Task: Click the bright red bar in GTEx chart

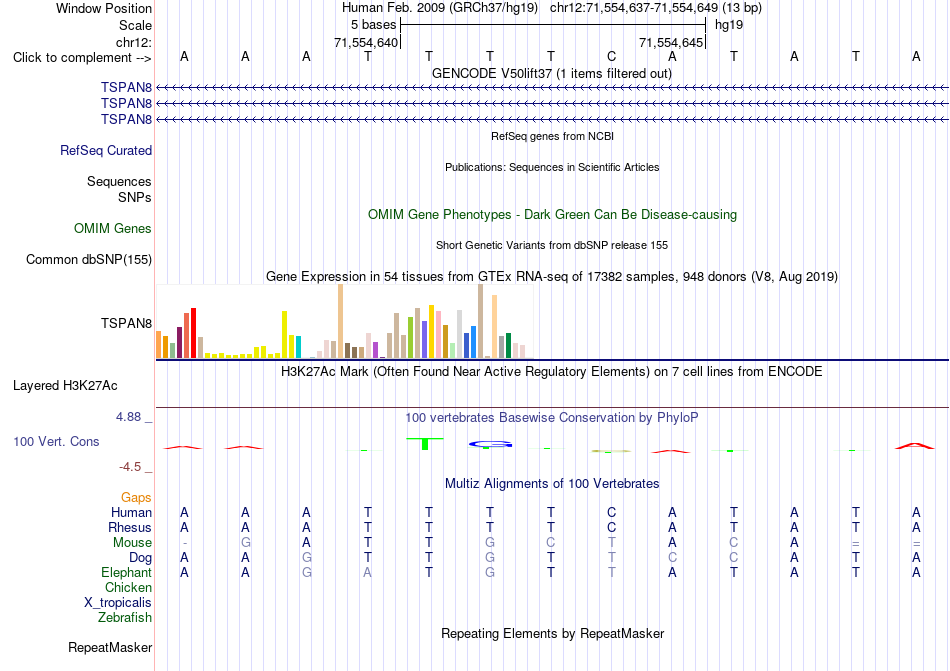Action: (193, 333)
